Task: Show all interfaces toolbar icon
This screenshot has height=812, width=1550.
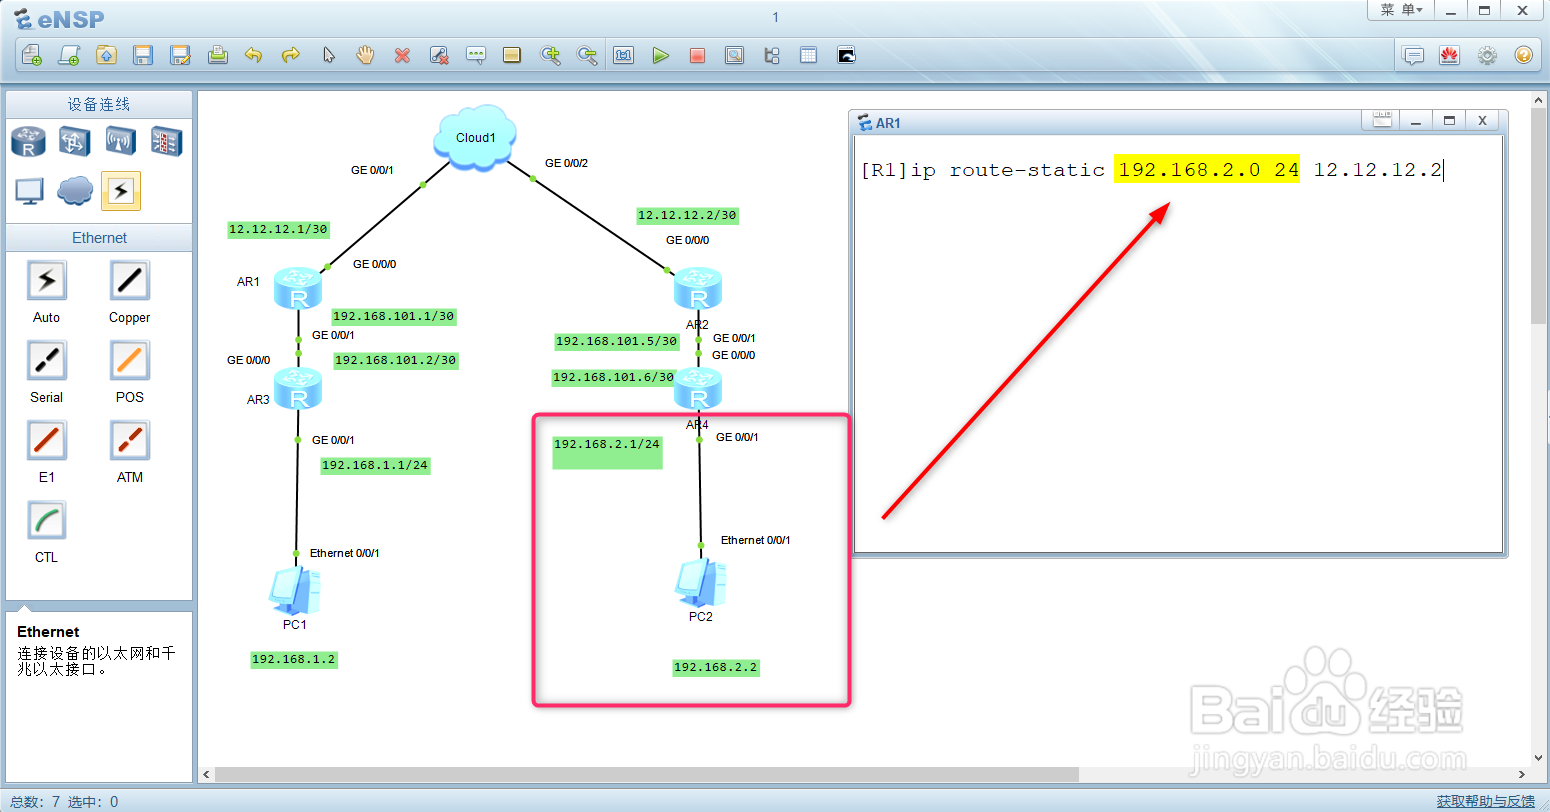Action: tap(772, 55)
